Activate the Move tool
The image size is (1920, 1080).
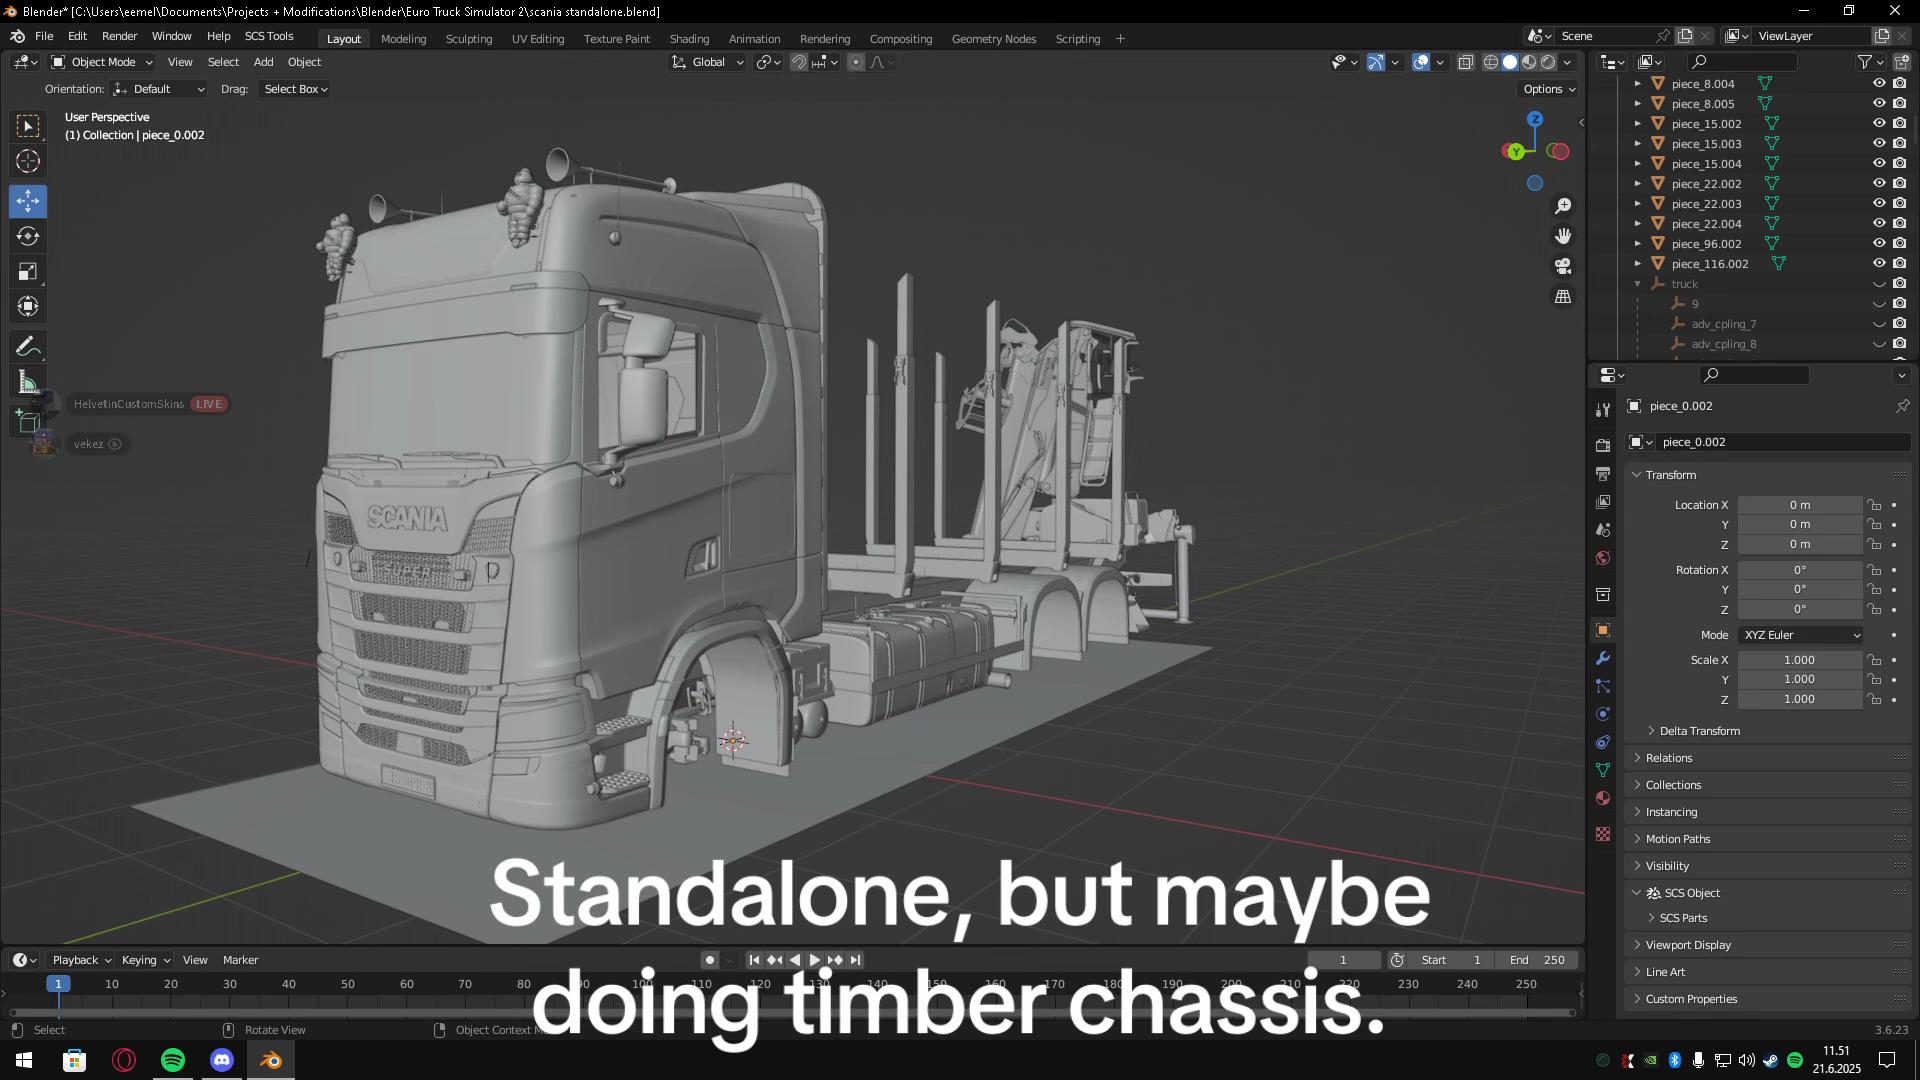pos(28,201)
